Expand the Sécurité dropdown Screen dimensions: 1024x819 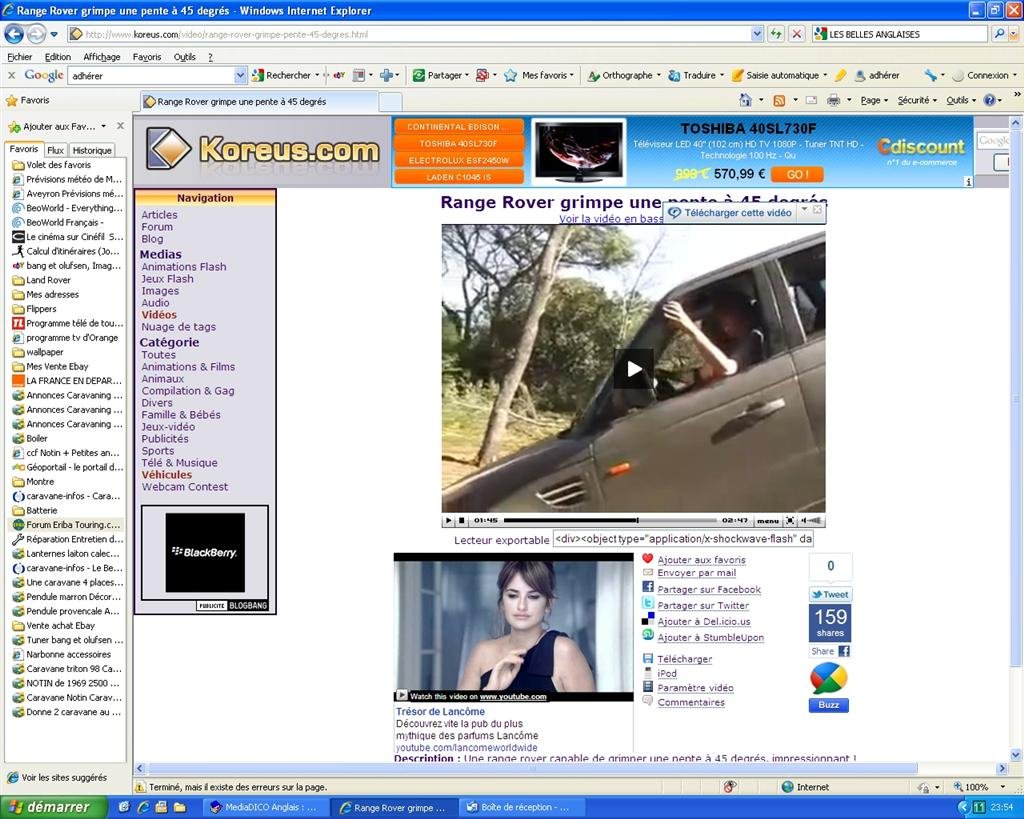(917, 101)
